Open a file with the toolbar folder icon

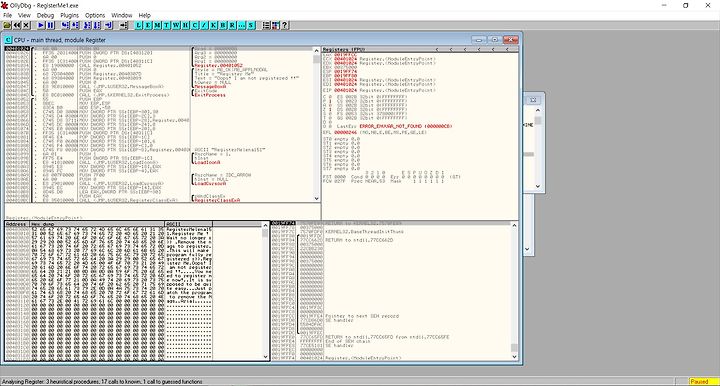(x=7, y=25)
